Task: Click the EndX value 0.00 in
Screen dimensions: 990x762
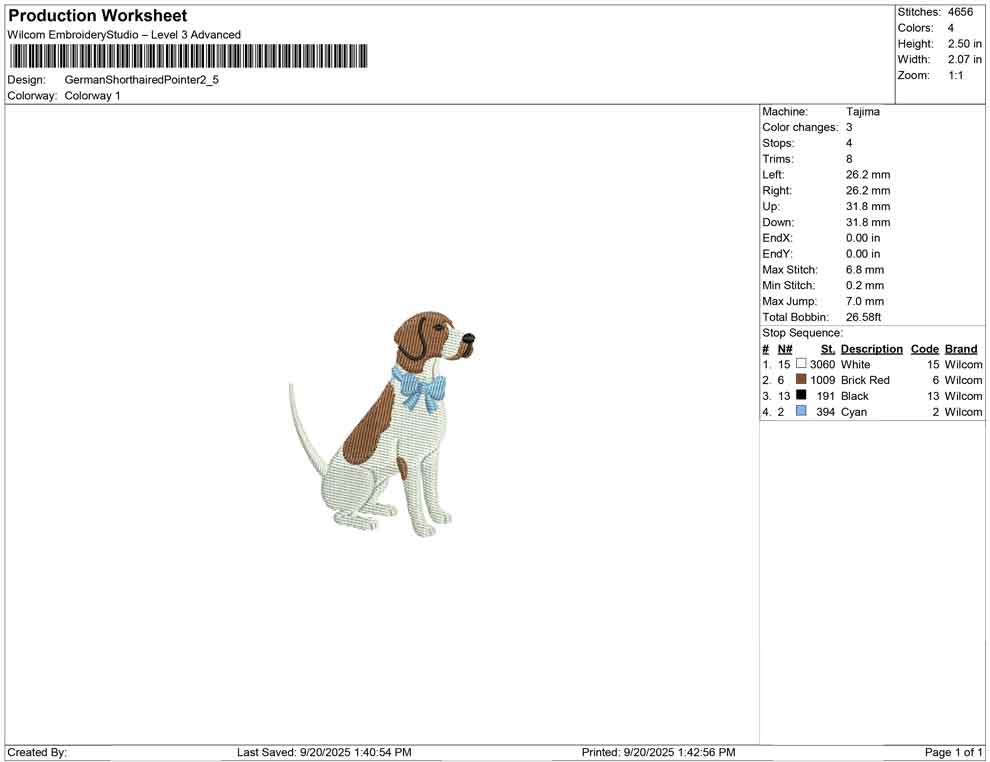Action: point(863,238)
